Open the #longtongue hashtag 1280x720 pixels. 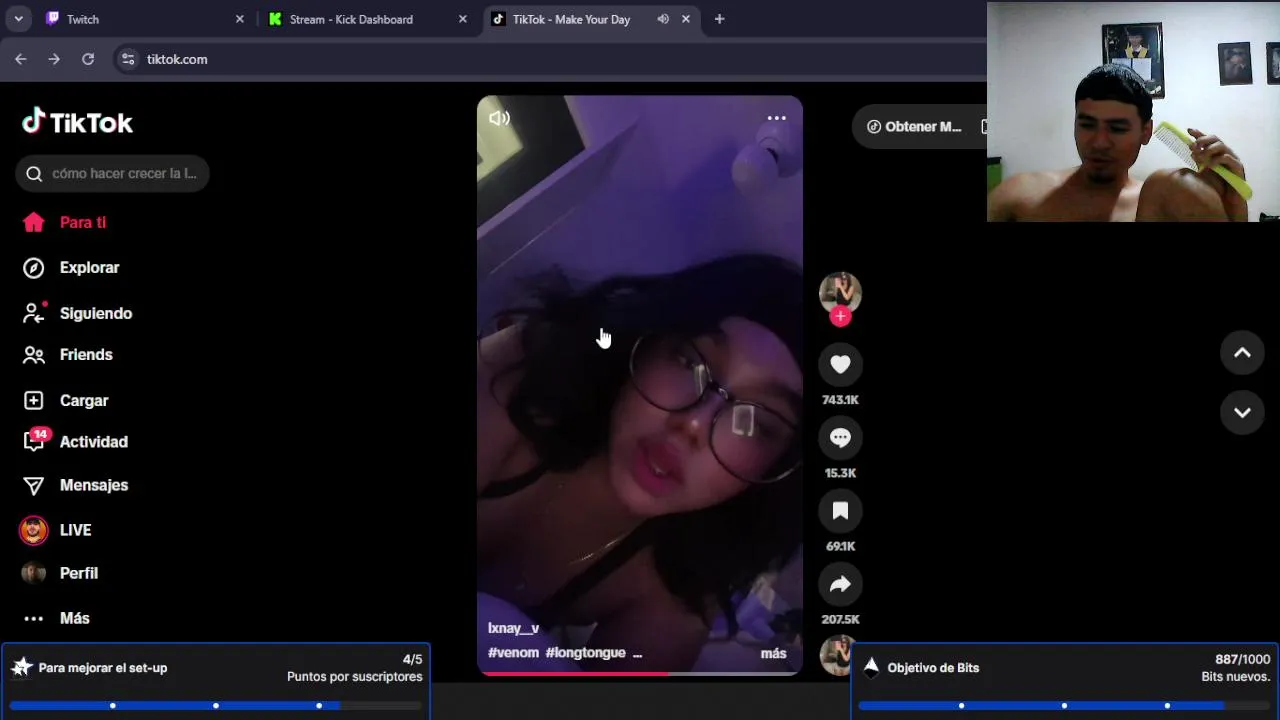[585, 653]
